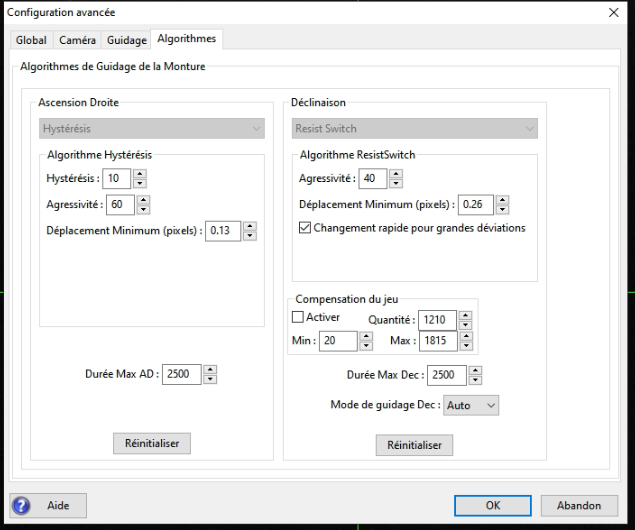Click the RA Agressivité field showing 60
Viewport: 635px width, 530px height.
(x=120, y=204)
